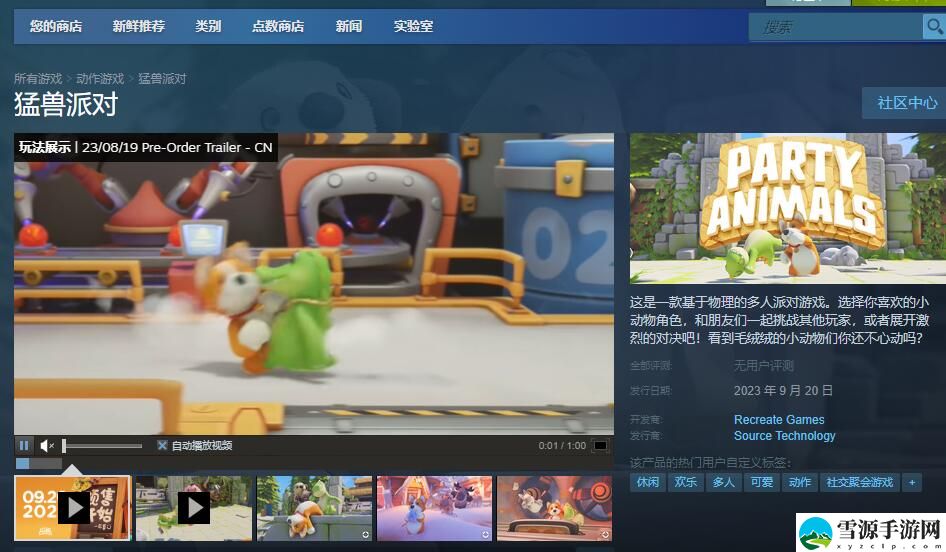The height and width of the screenshot is (552, 946).
Task: Click the plus add-tag button
Action: click(x=912, y=482)
